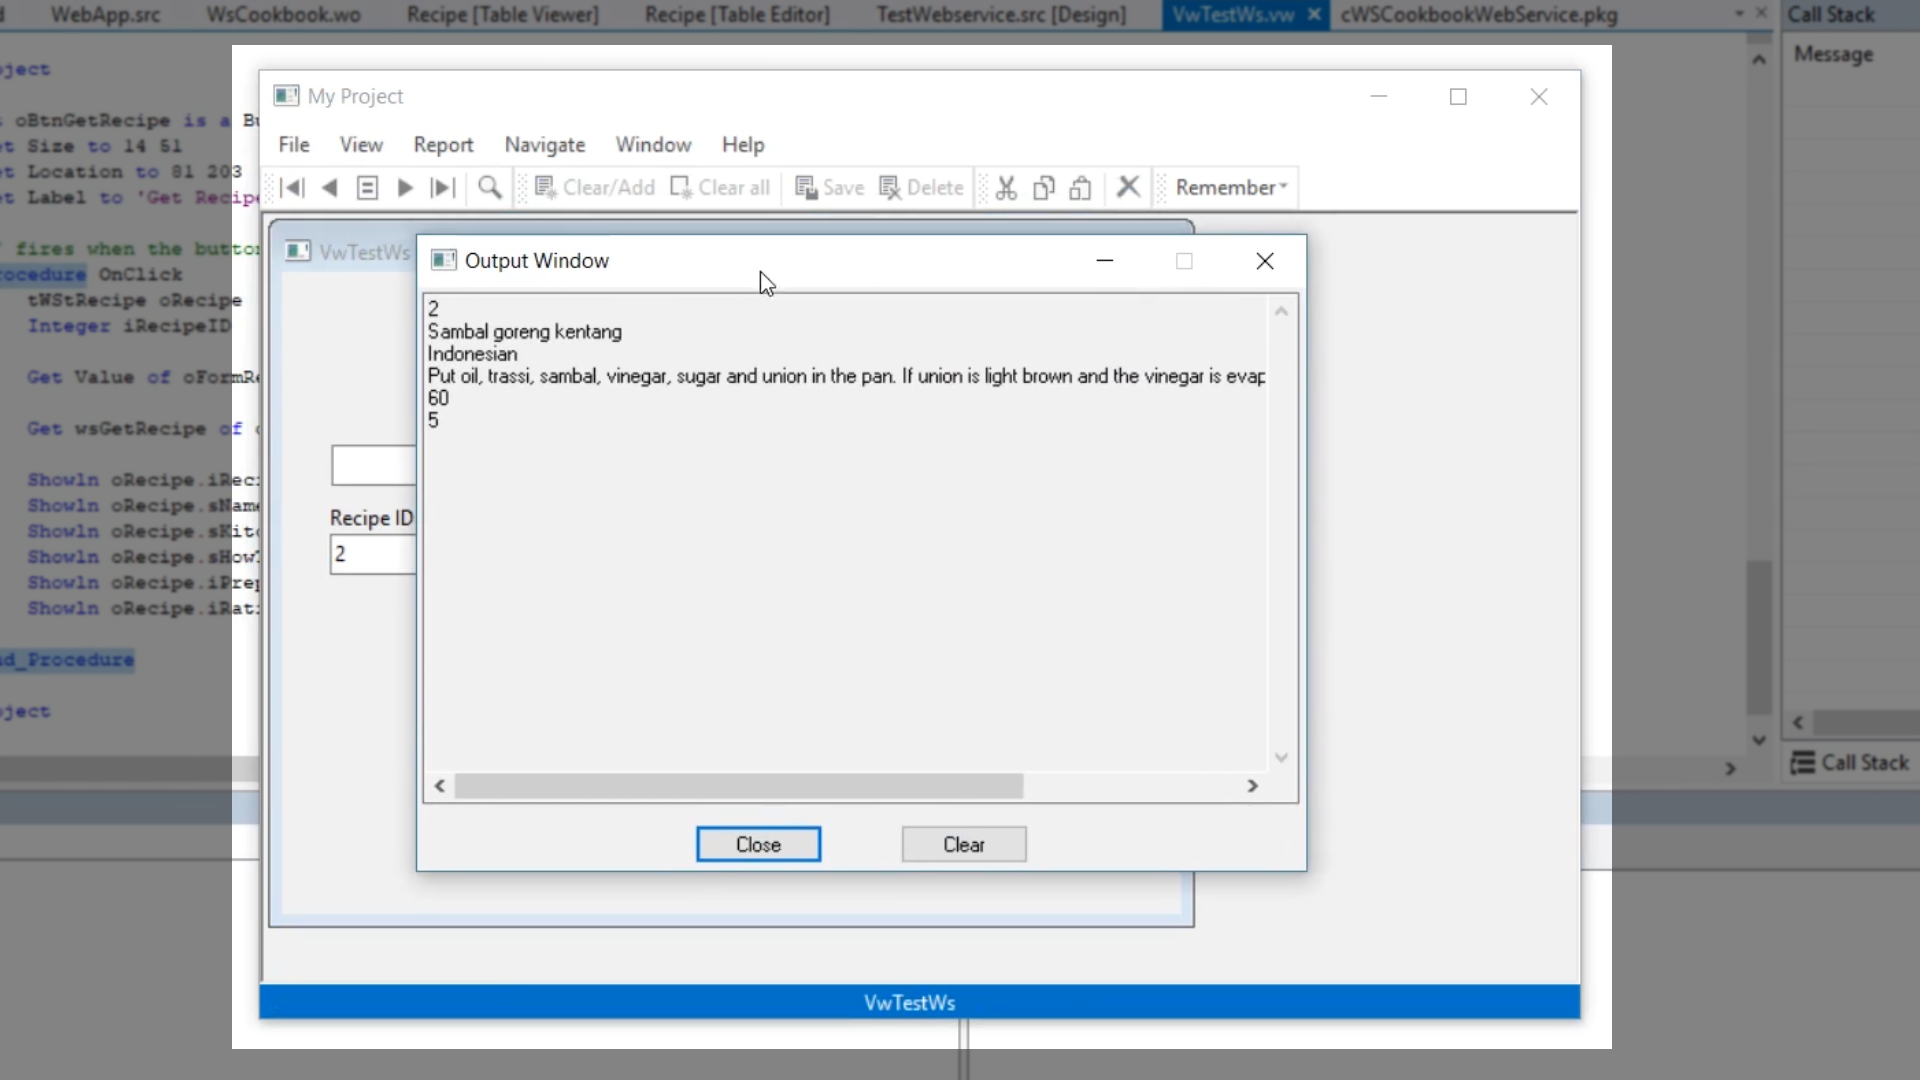Screen dimensions: 1920x1080
Task: Expand the Remember dropdown
Action: [x=1230, y=188]
